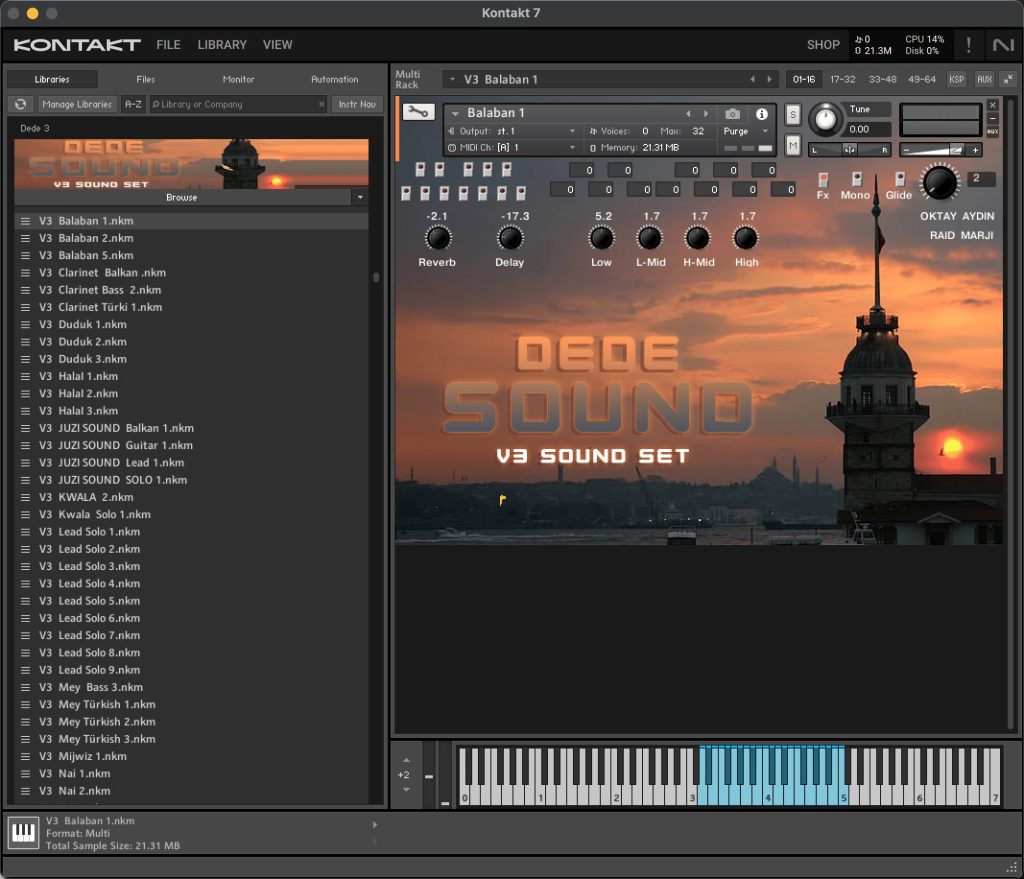This screenshot has height=879, width=1024.
Task: Show the AUX sends in rack header
Action: (984, 79)
